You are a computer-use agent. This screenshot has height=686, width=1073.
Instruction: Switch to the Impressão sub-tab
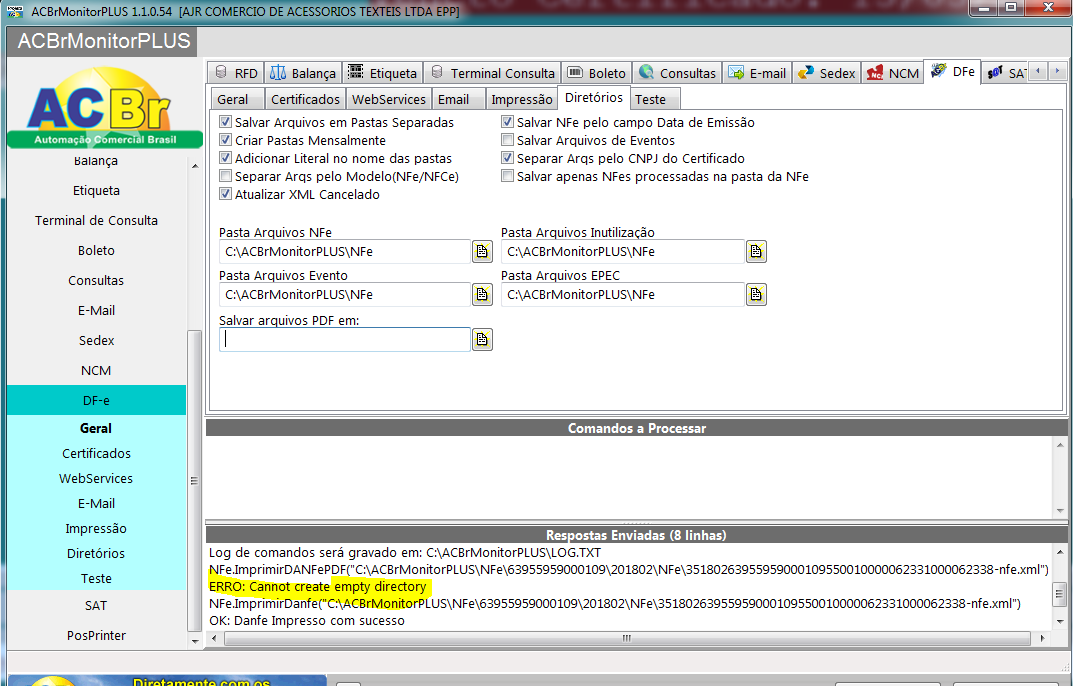[521, 99]
